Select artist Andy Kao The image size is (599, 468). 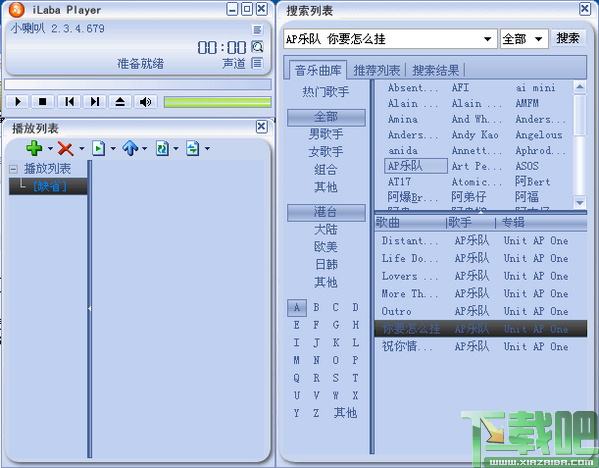click(x=475, y=135)
